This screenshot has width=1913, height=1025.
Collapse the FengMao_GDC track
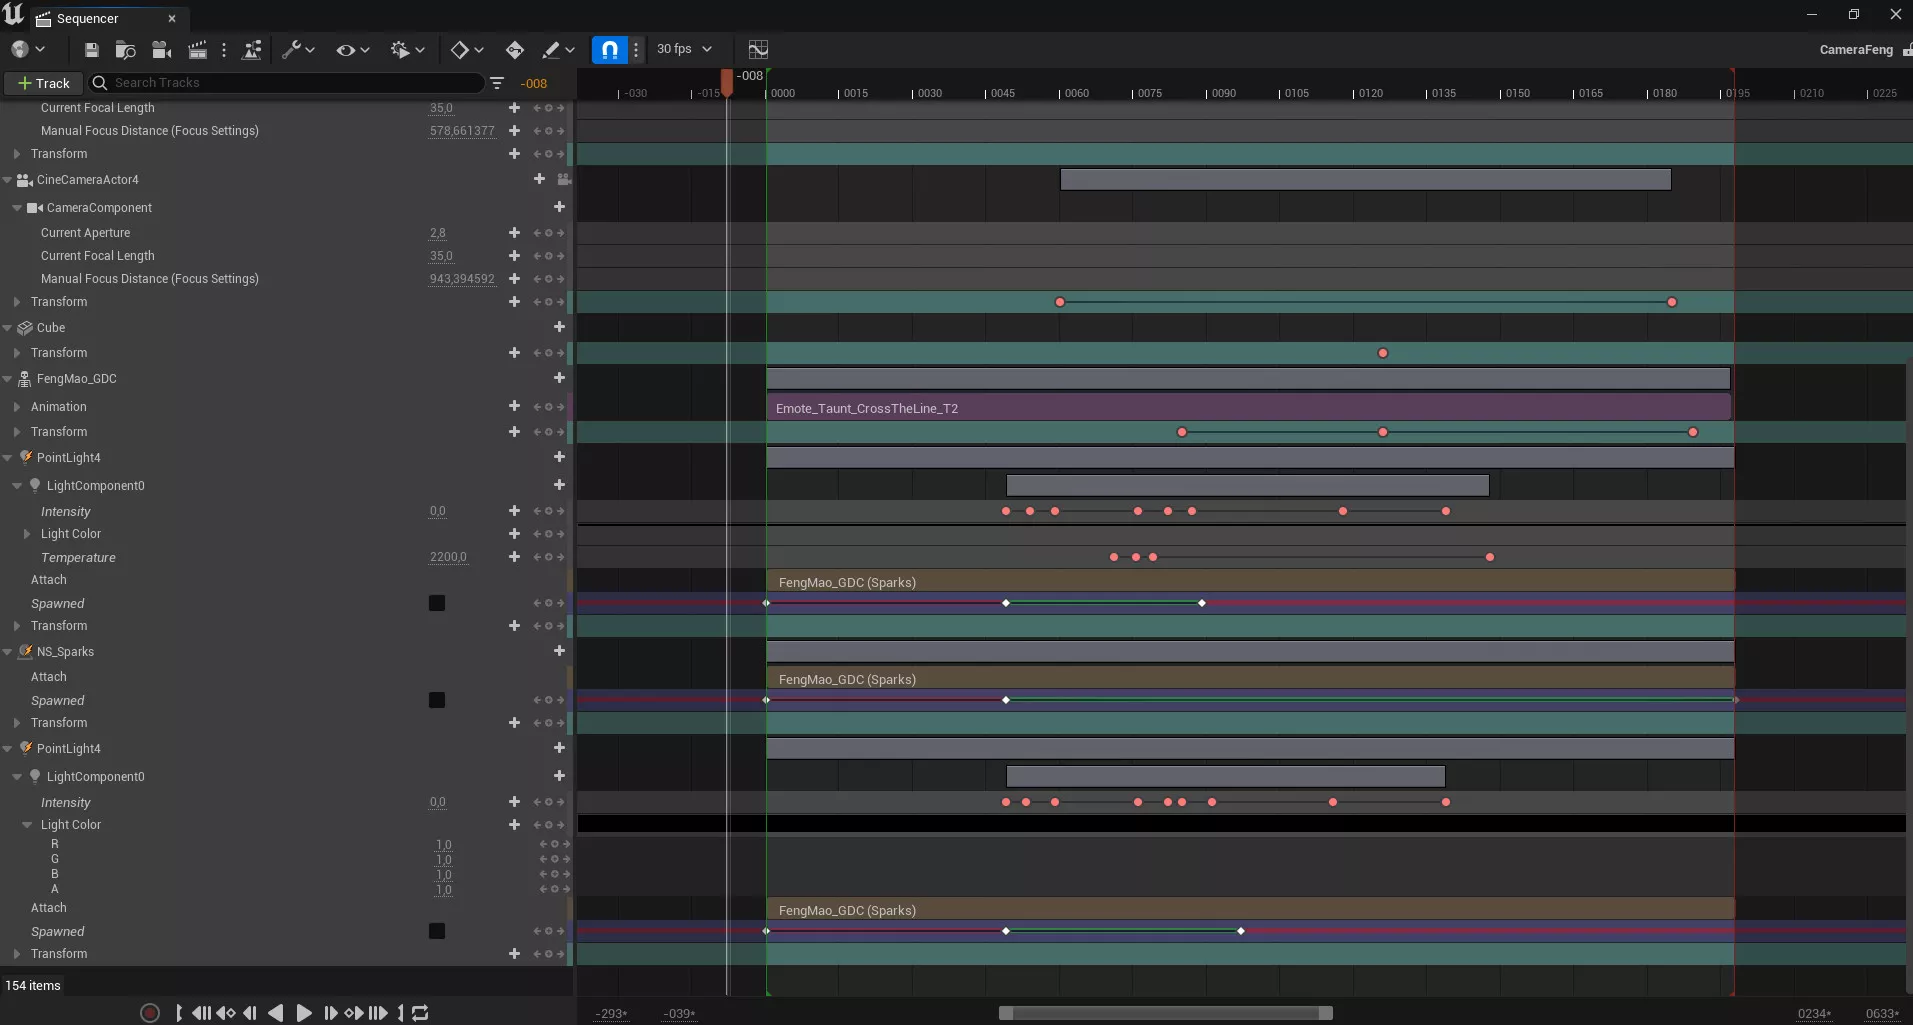tap(8, 379)
